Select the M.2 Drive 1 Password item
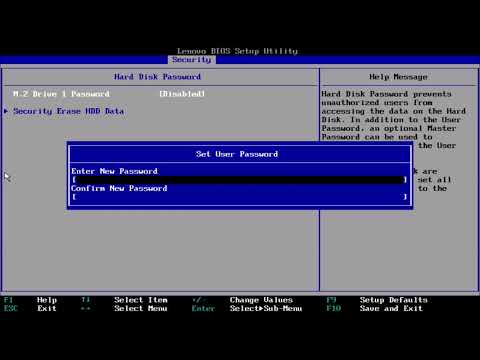 (x=61, y=94)
